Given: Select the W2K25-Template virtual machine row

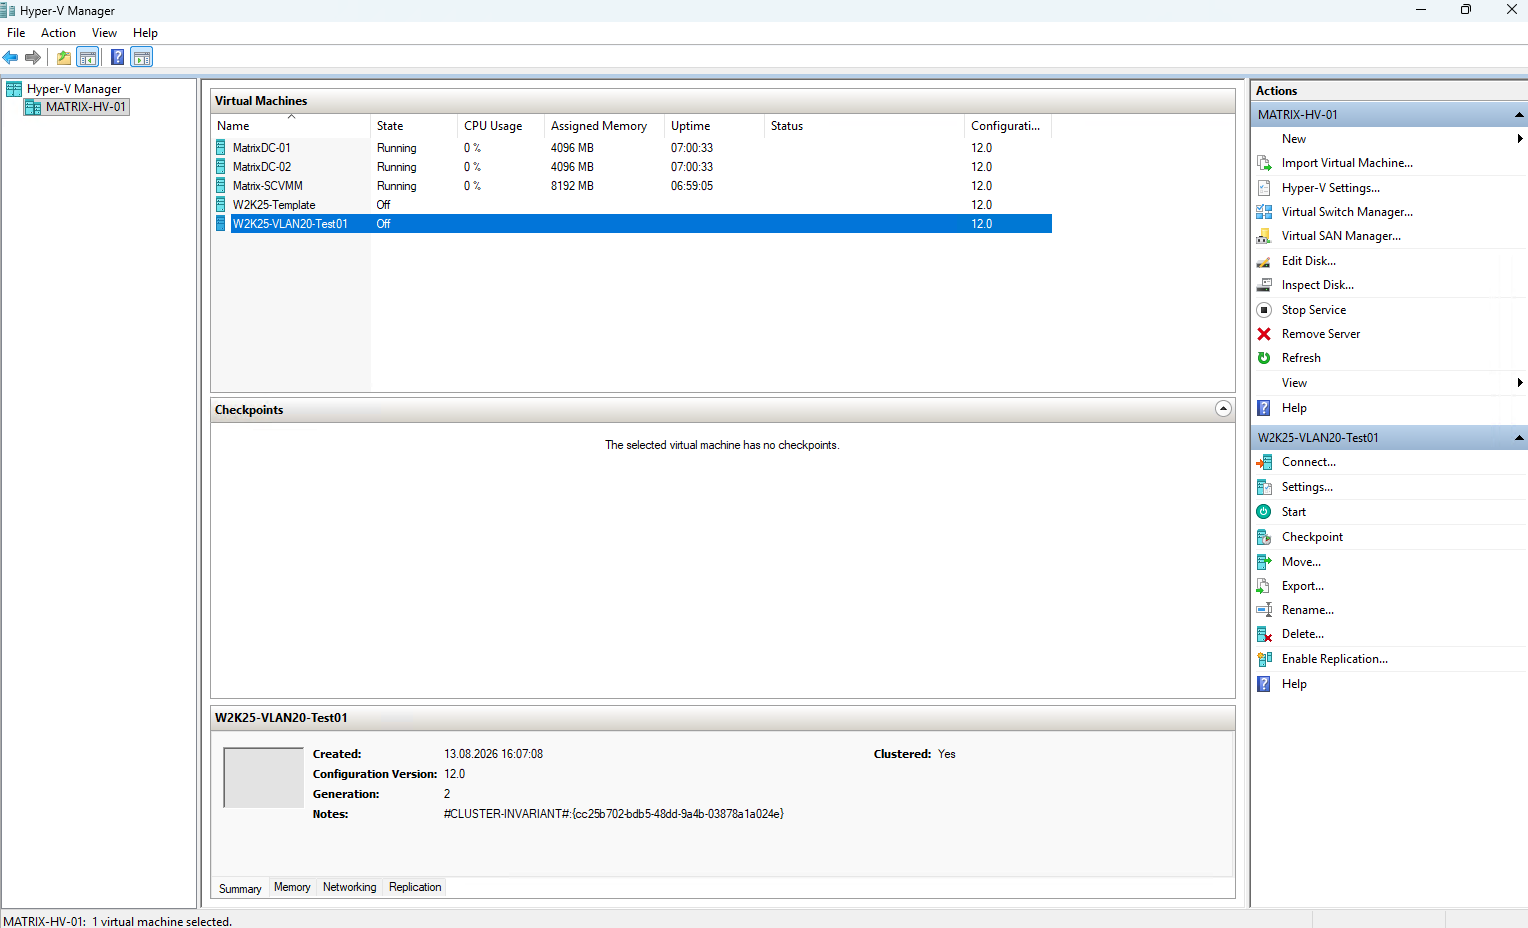Looking at the screenshot, I should coord(632,205).
